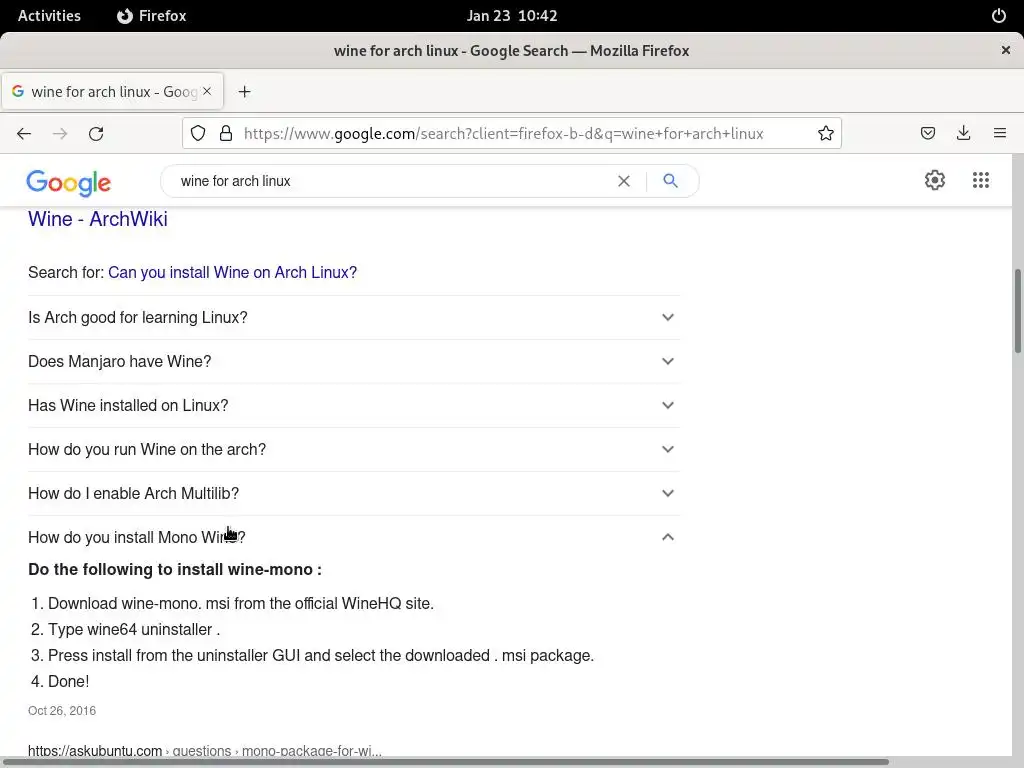Expand the "Does Manjaro have Wine?" question
This screenshot has width=1024, height=768.
[x=352, y=361]
